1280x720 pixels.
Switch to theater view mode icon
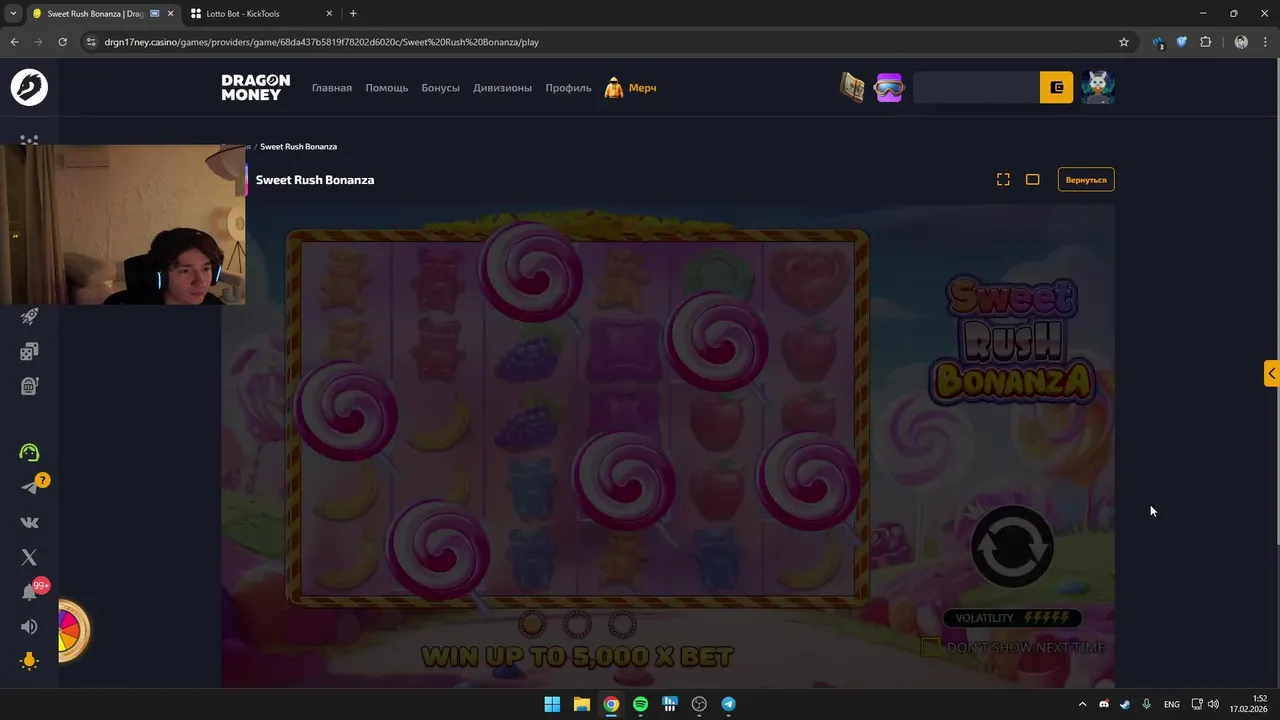(1033, 179)
